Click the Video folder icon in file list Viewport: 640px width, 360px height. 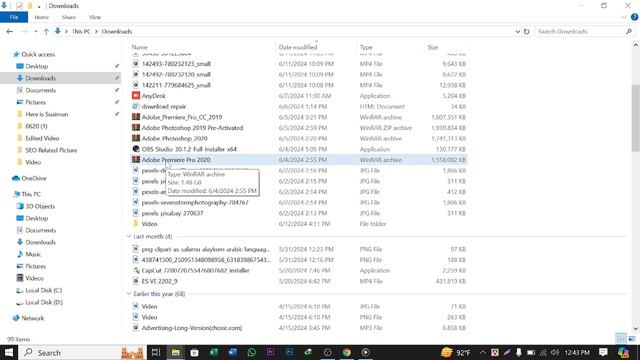[136, 224]
